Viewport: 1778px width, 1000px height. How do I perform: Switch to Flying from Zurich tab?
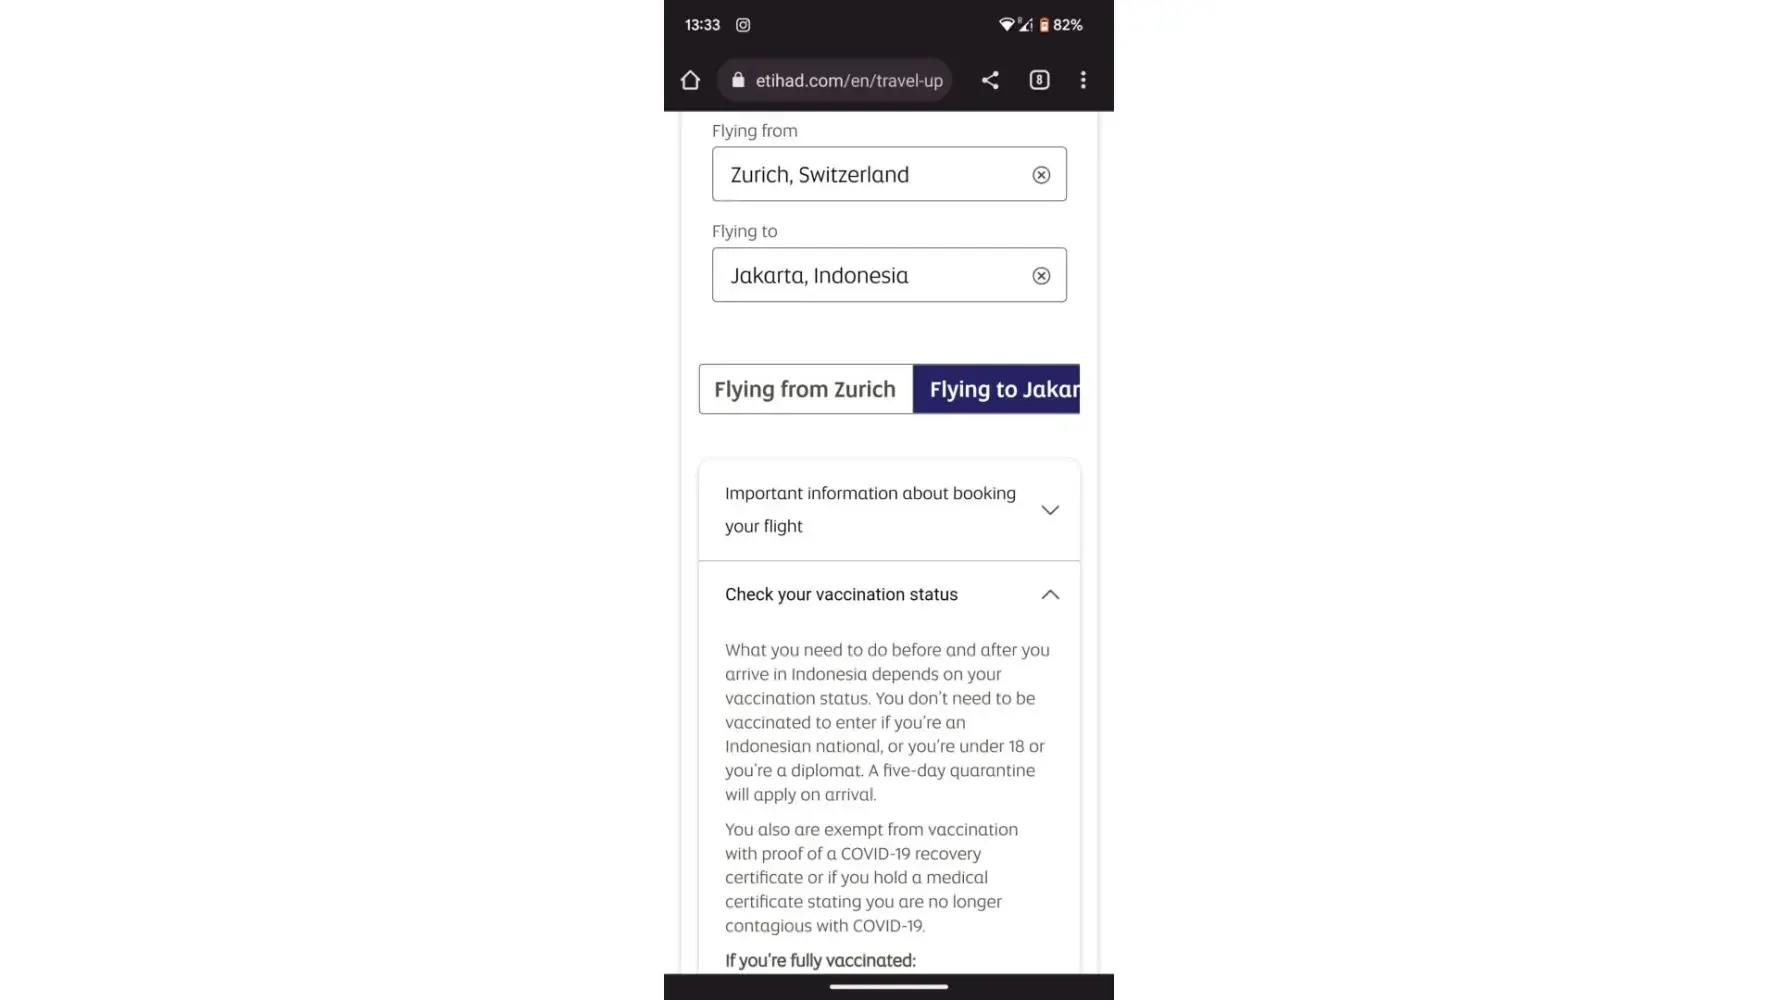point(805,389)
